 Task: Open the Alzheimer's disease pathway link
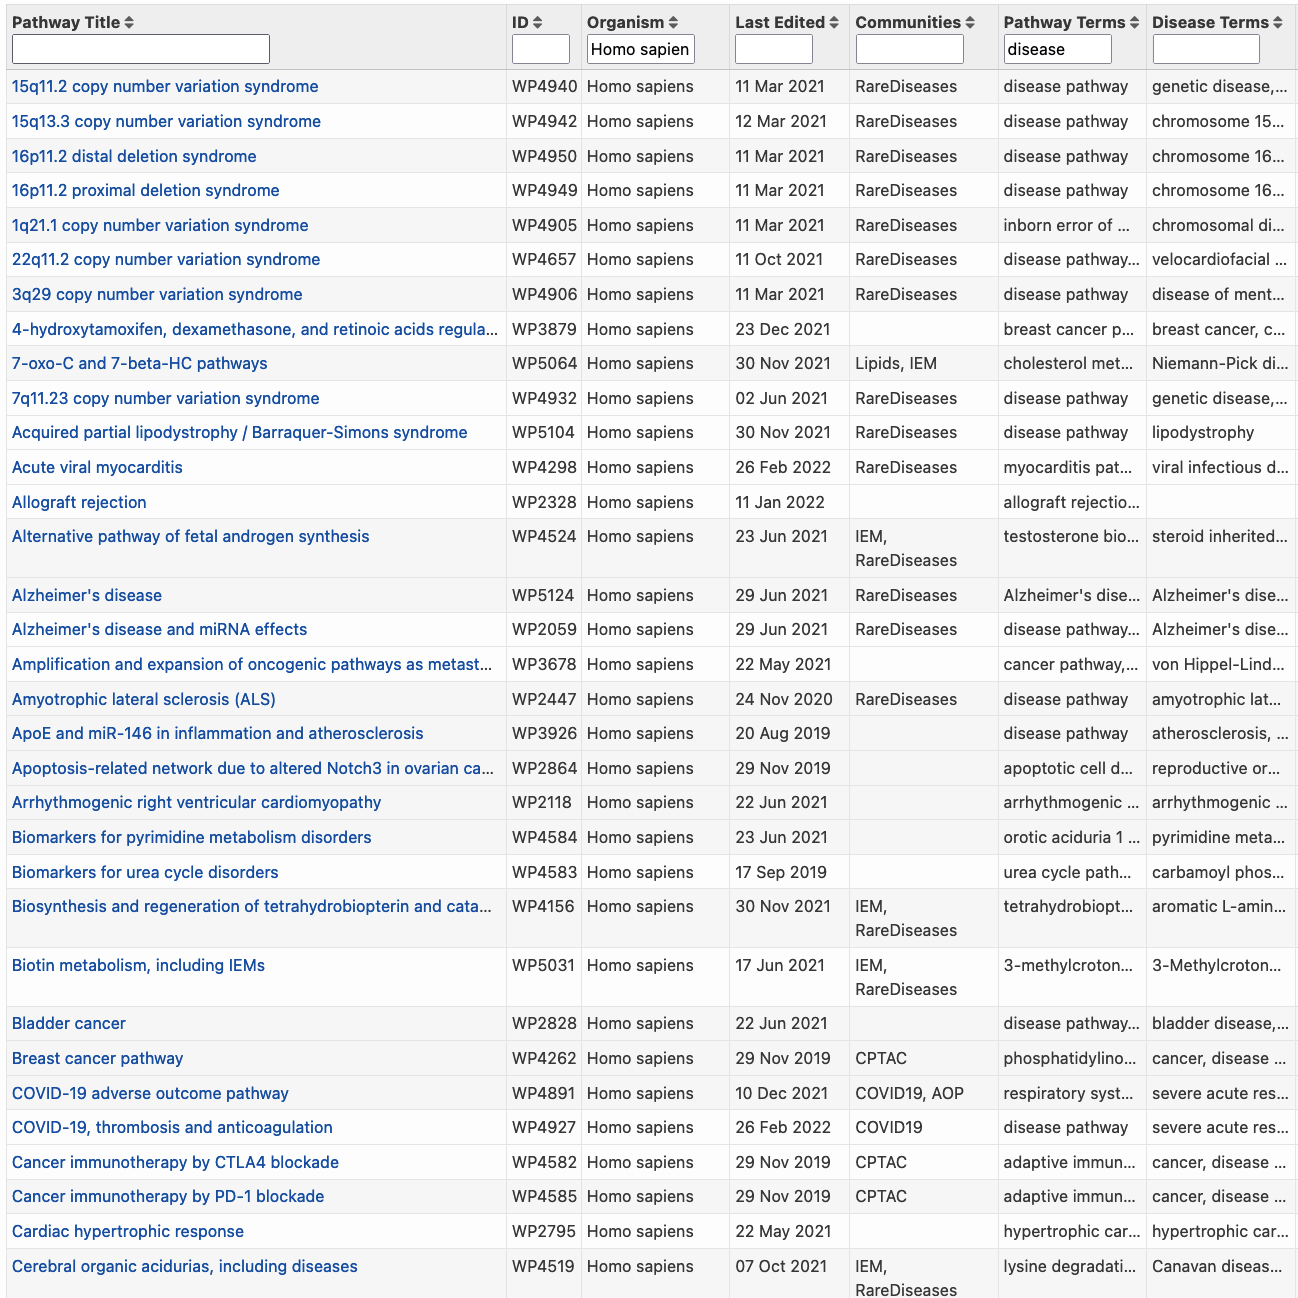[87, 596]
